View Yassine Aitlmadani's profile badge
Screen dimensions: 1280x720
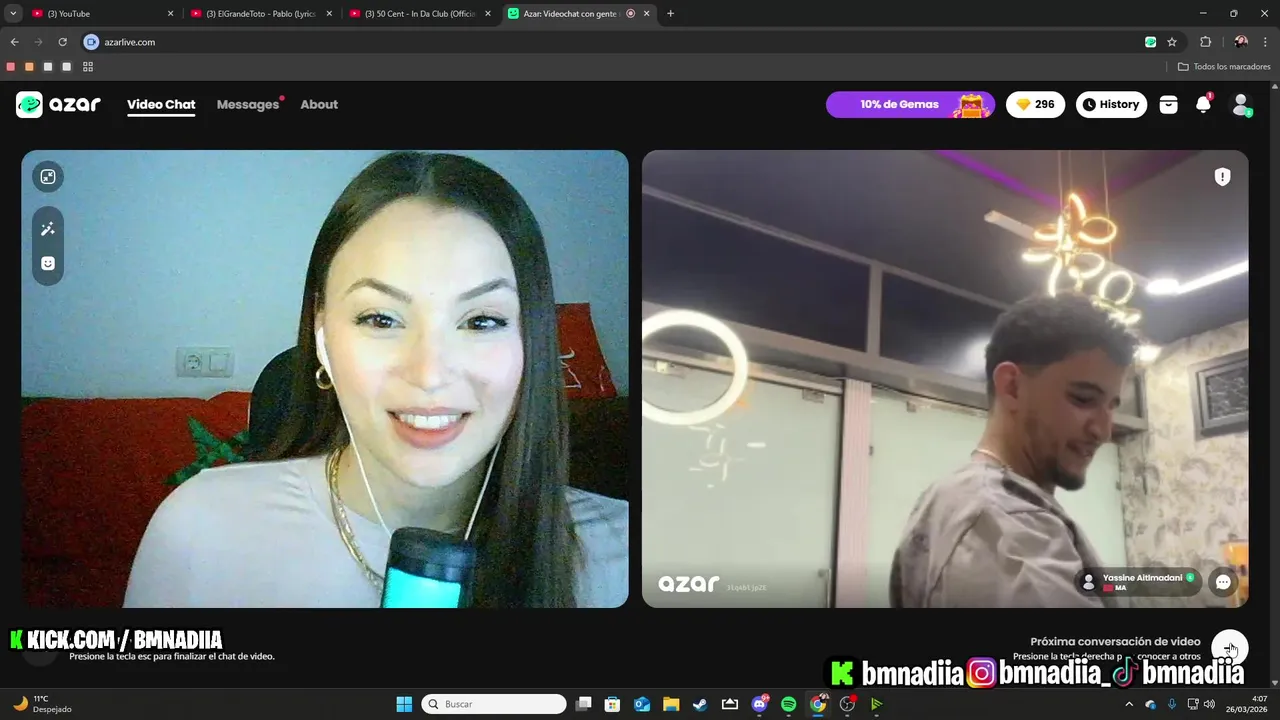pyautogui.click(x=1138, y=582)
